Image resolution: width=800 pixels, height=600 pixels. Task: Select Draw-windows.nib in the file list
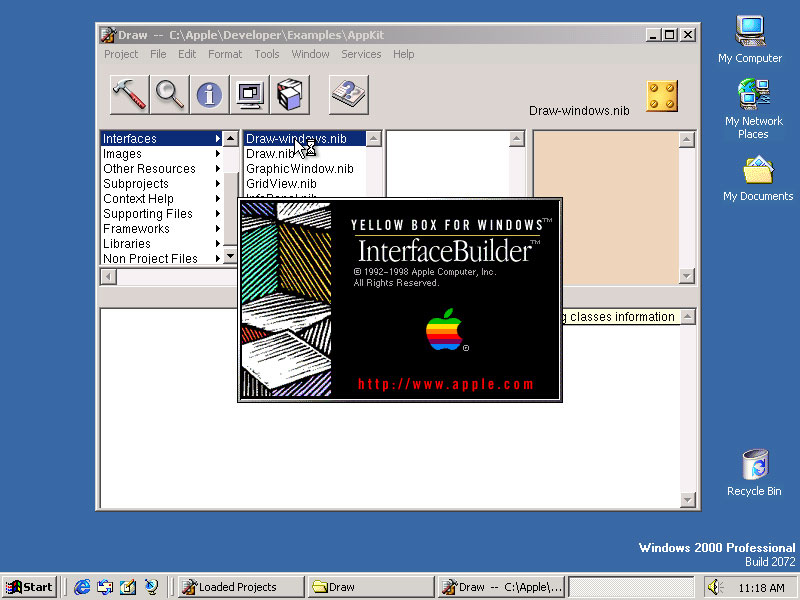(x=305, y=138)
